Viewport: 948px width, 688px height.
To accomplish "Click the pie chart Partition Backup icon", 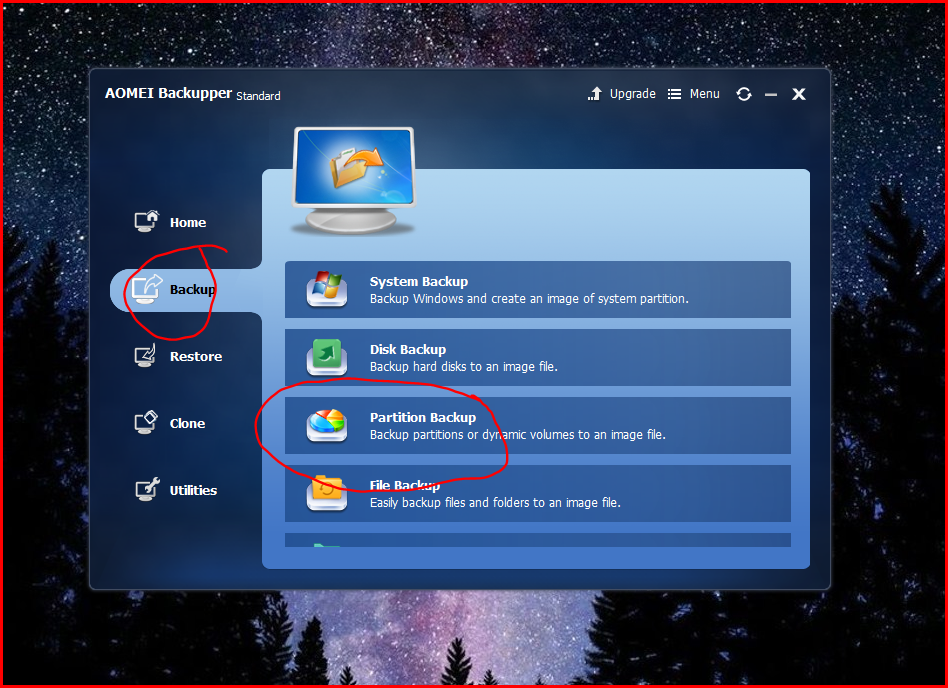I will point(326,425).
